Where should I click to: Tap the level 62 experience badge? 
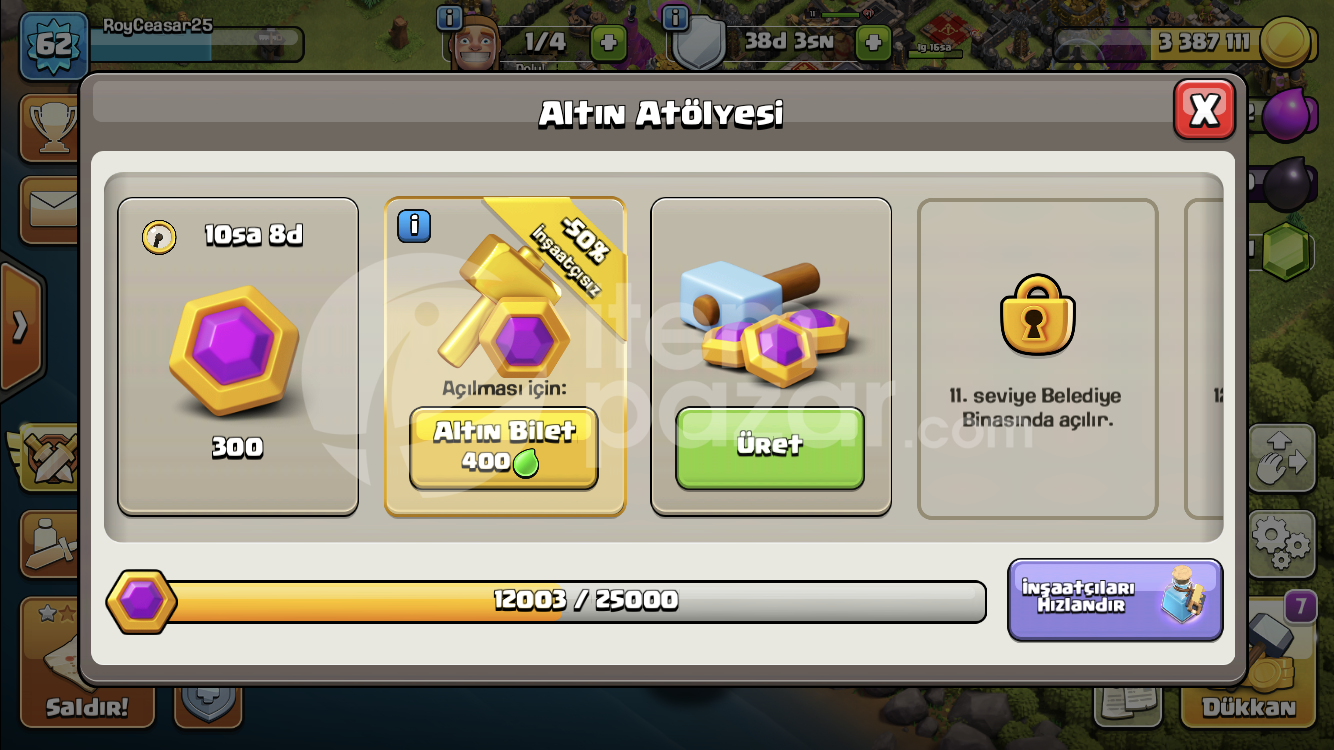click(x=53, y=45)
